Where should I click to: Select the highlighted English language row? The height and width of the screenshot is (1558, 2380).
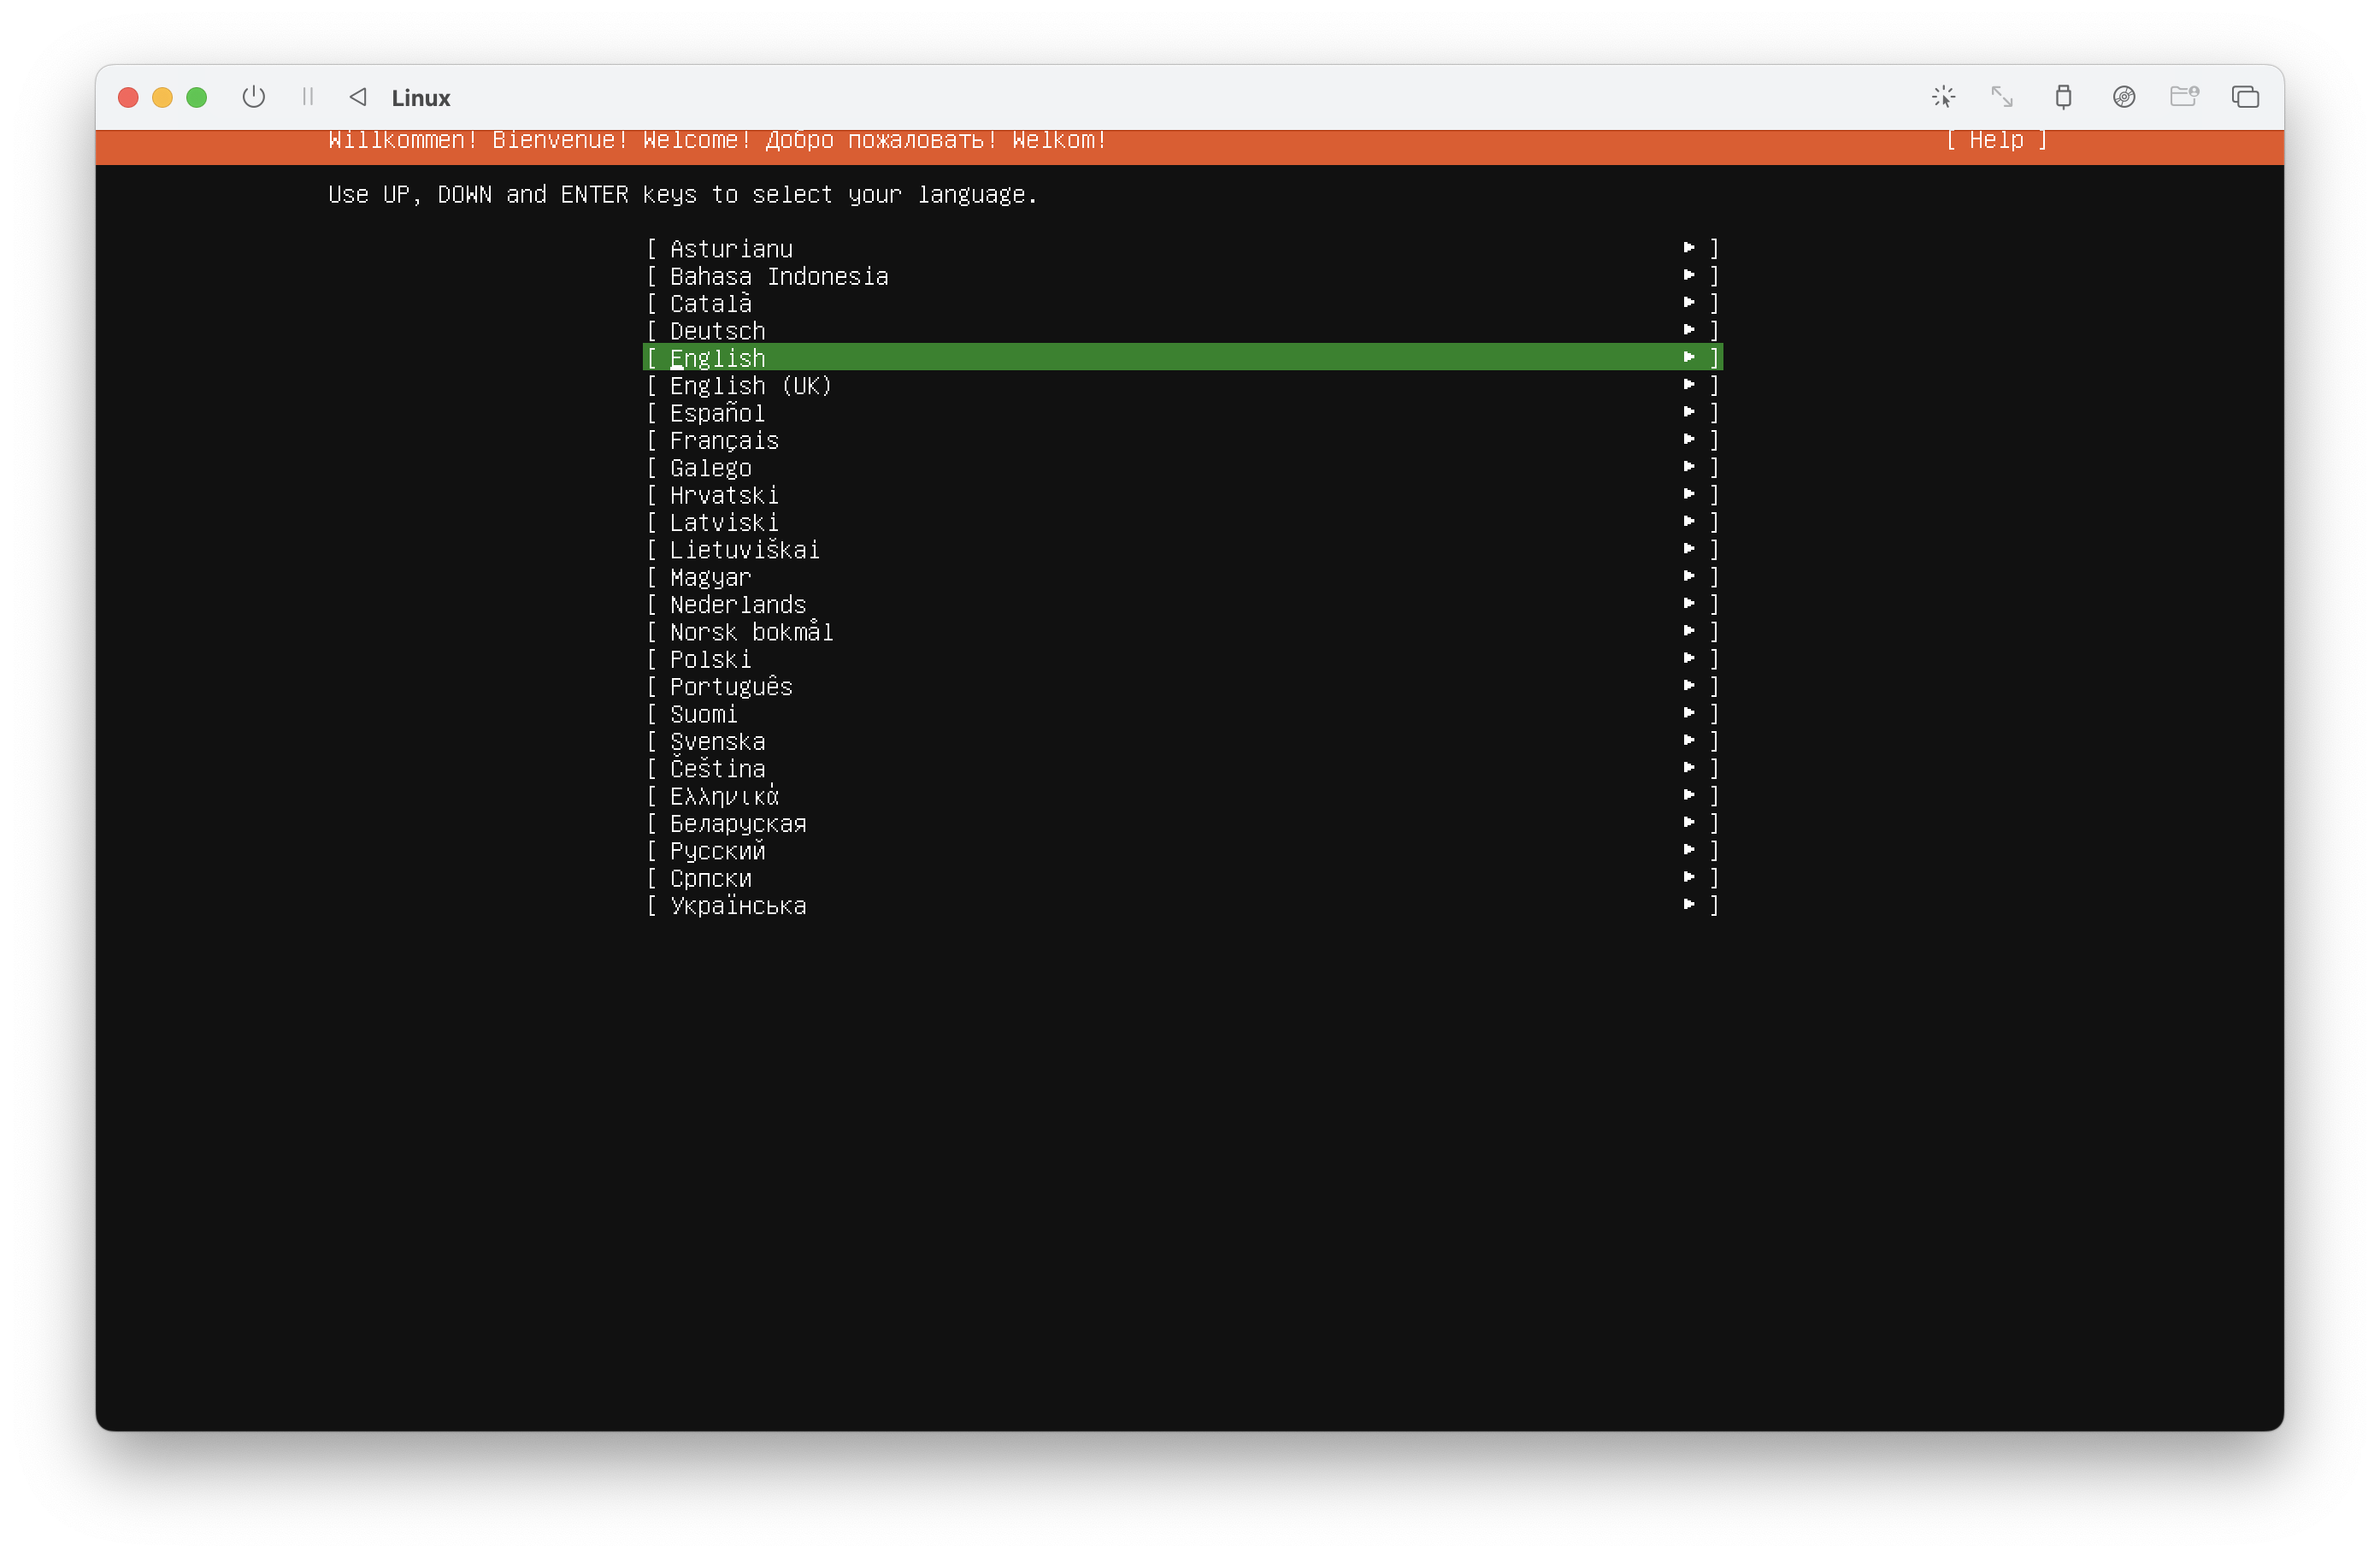pos(718,358)
